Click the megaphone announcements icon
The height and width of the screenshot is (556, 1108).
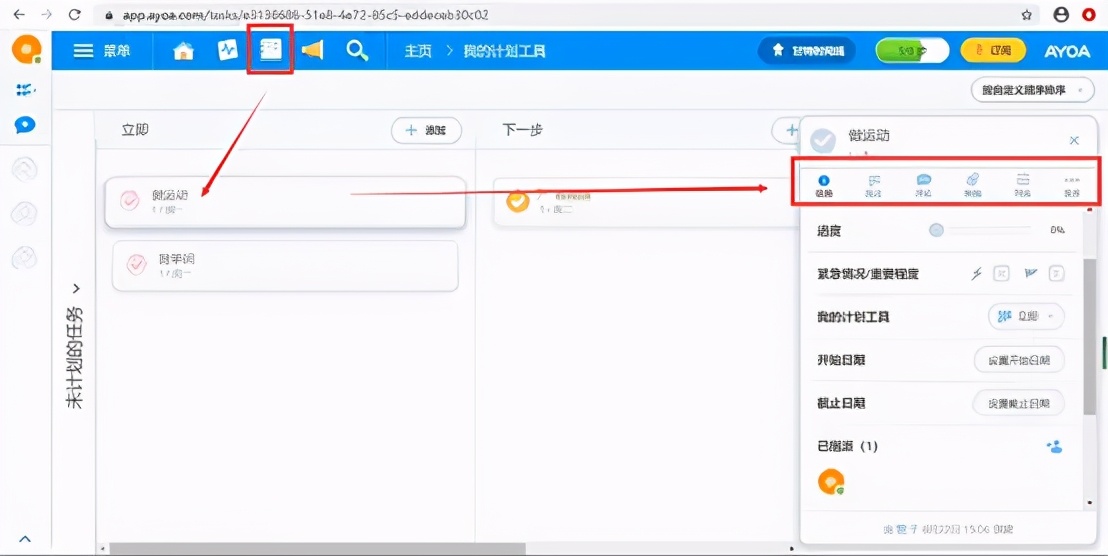312,50
